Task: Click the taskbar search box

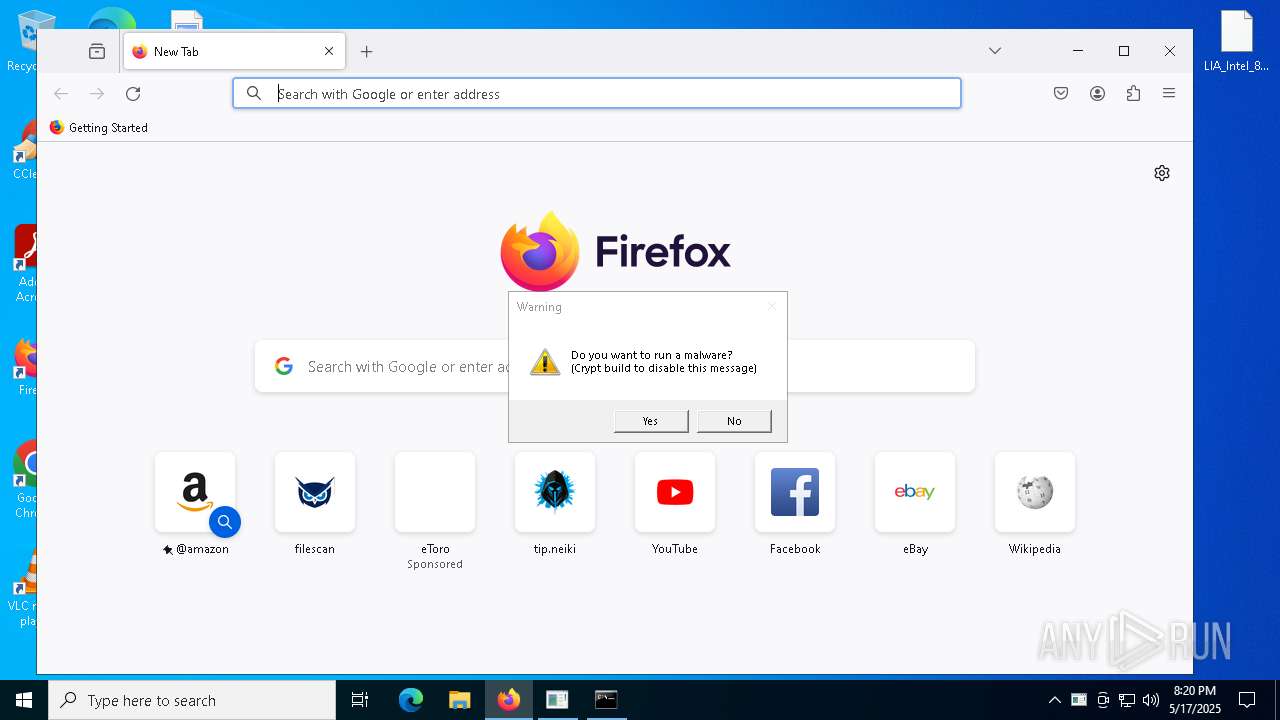Action: click(192, 700)
